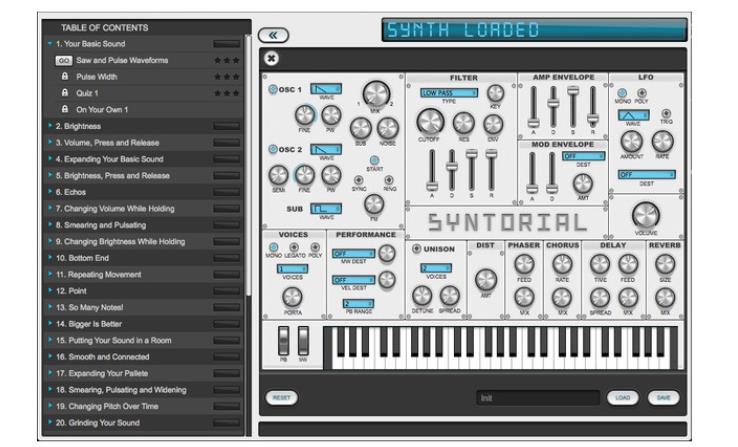The image size is (738, 447).
Task: Click the PB pitch bend wheel
Action: coord(283,341)
